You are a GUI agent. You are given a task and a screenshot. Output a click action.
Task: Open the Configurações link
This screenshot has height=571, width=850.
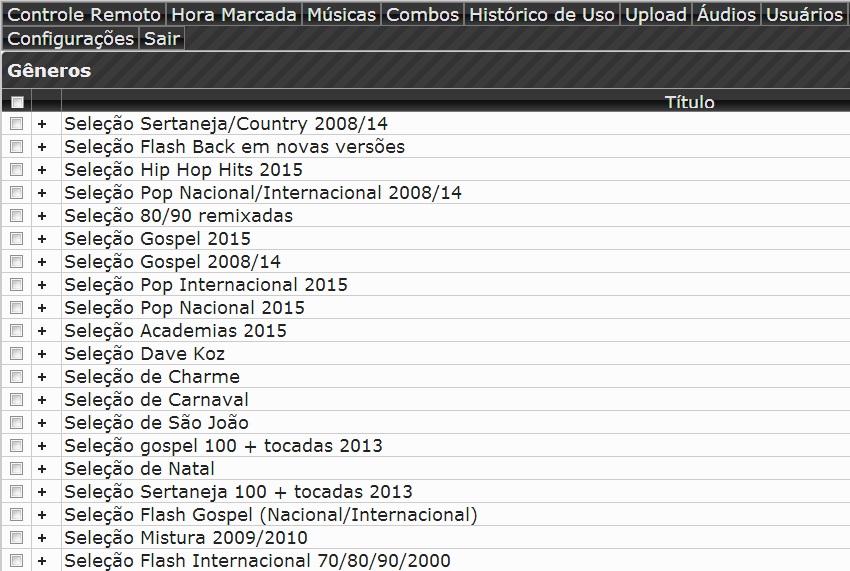tap(70, 39)
